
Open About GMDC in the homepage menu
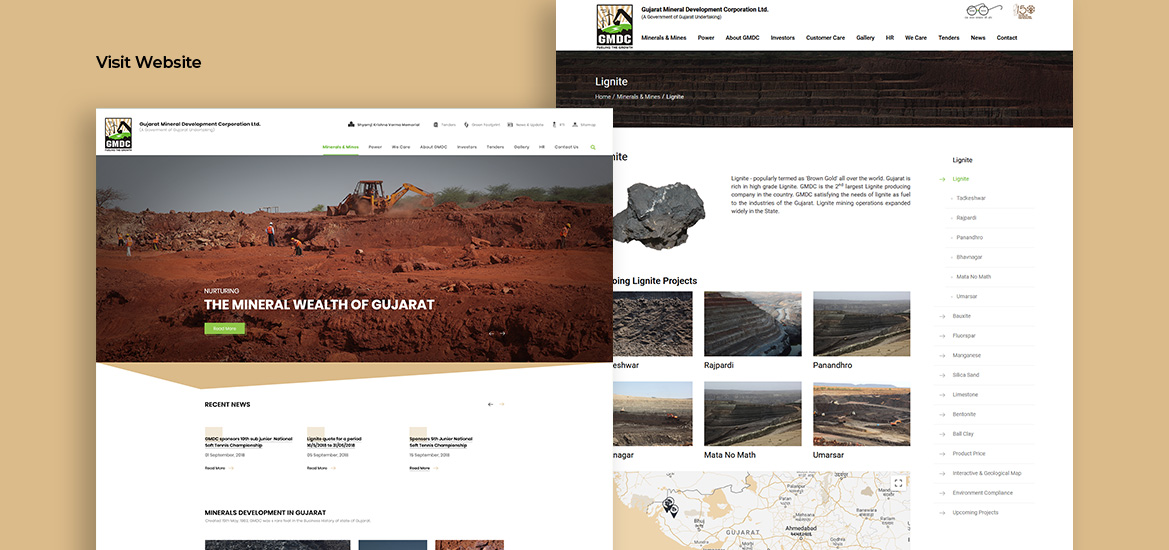(x=434, y=147)
